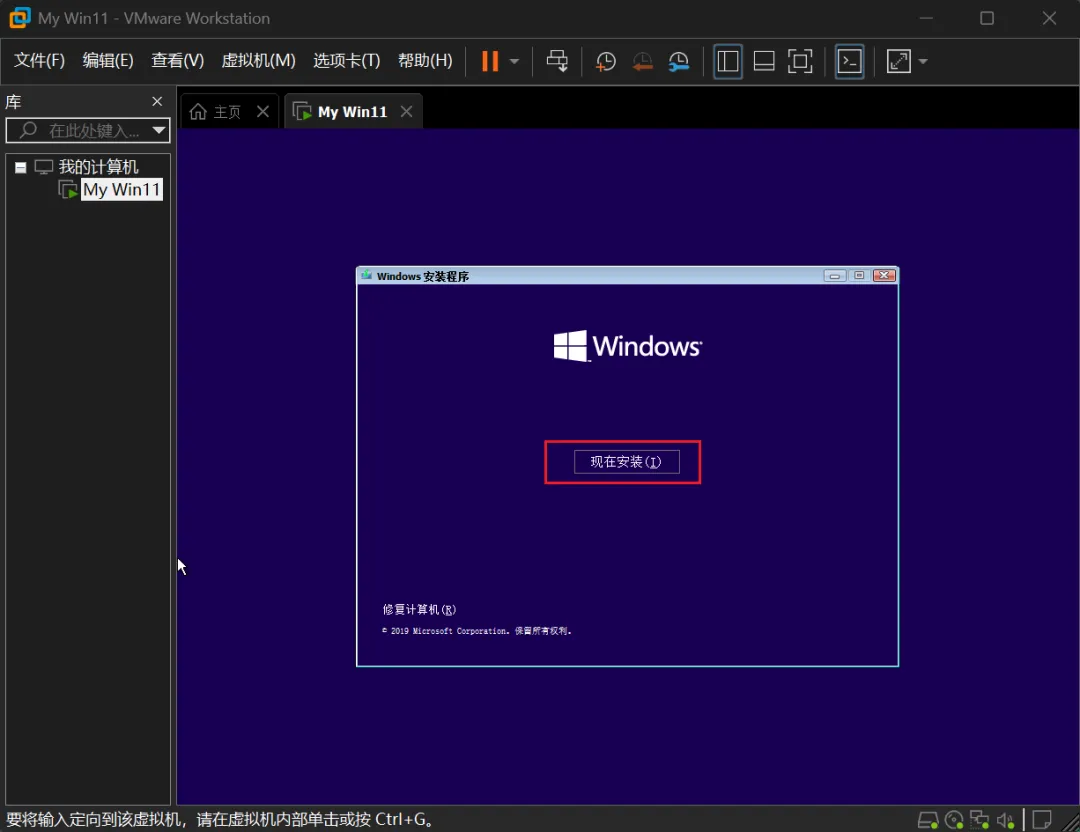Open the 文件(F) menu
Screen dimensions: 1080x832
[x=39, y=61]
